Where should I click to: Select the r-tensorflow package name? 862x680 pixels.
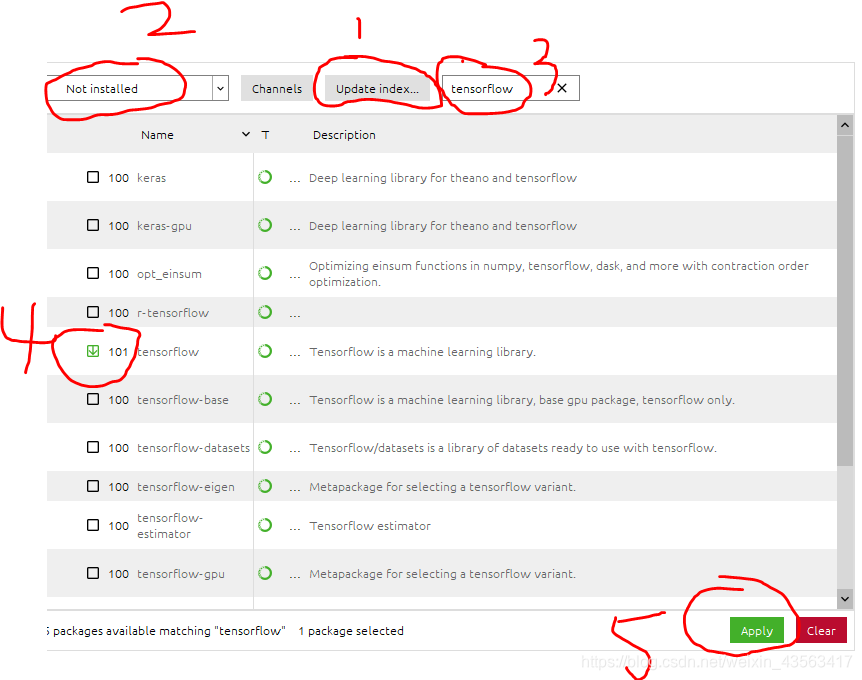pyautogui.click(x=173, y=313)
